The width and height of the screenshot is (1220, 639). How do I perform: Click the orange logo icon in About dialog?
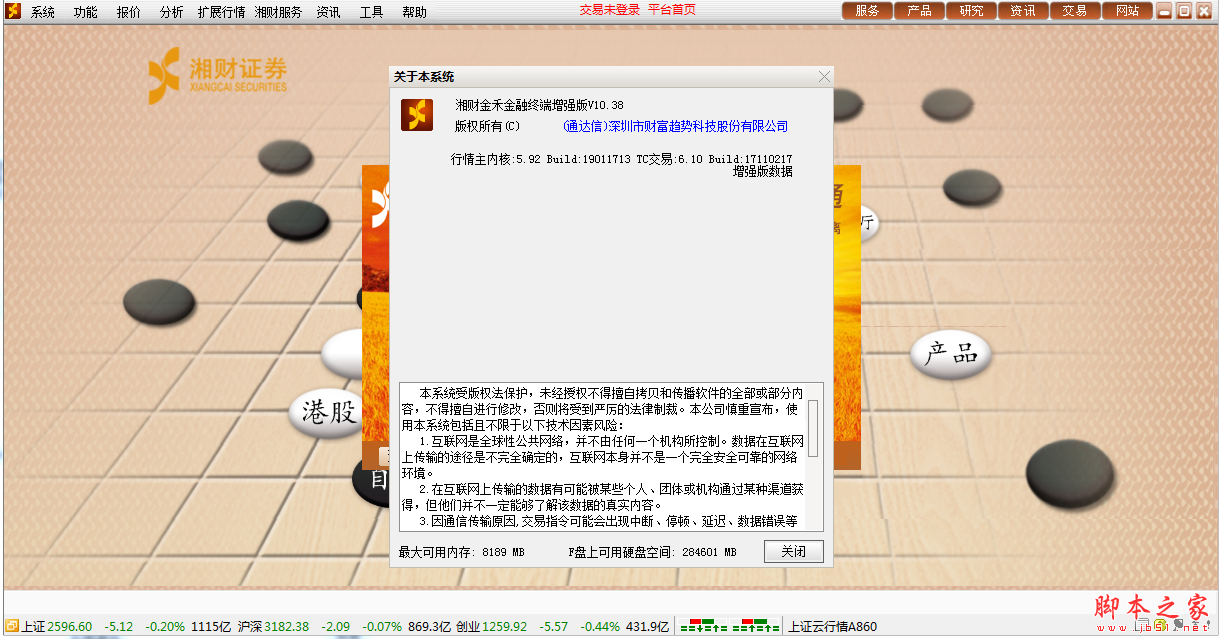pos(417,115)
